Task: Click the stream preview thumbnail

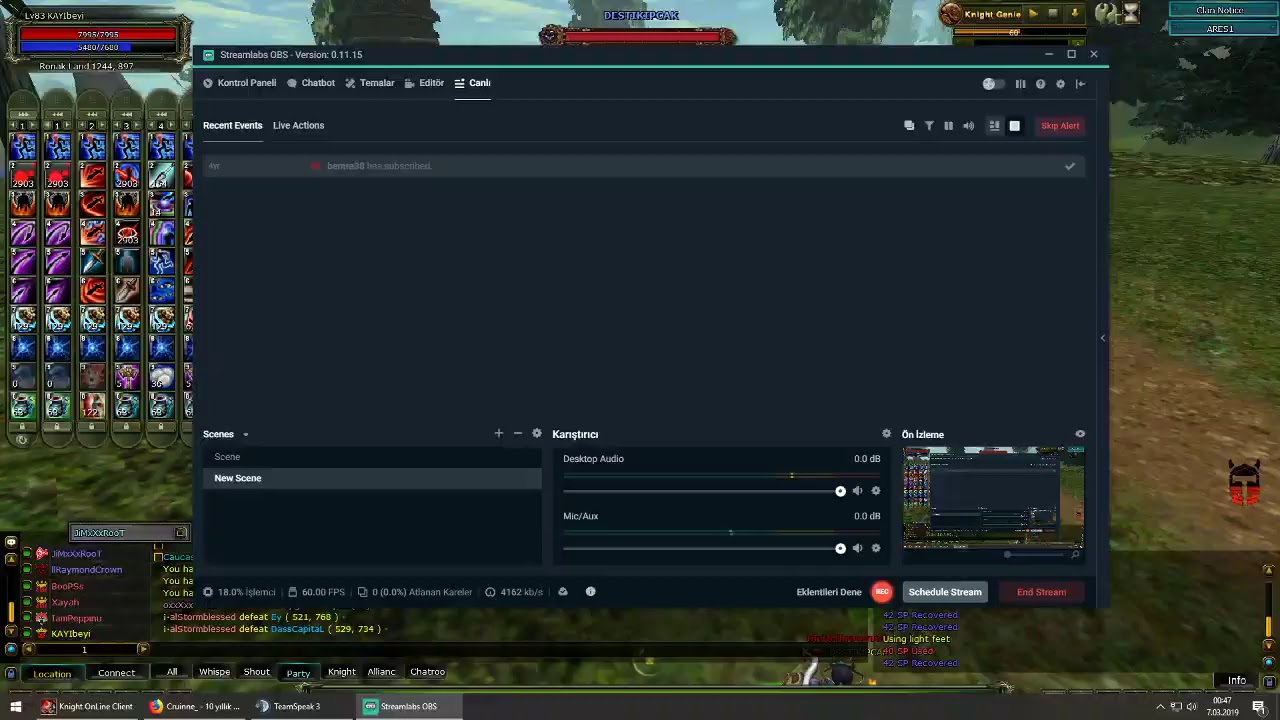Action: pos(993,497)
